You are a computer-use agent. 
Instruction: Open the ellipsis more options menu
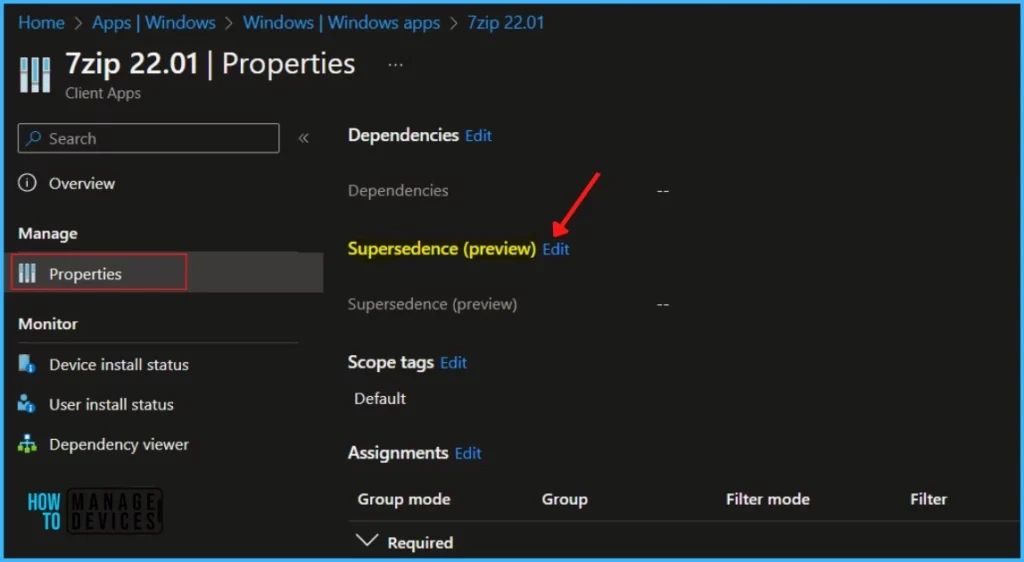(396, 65)
